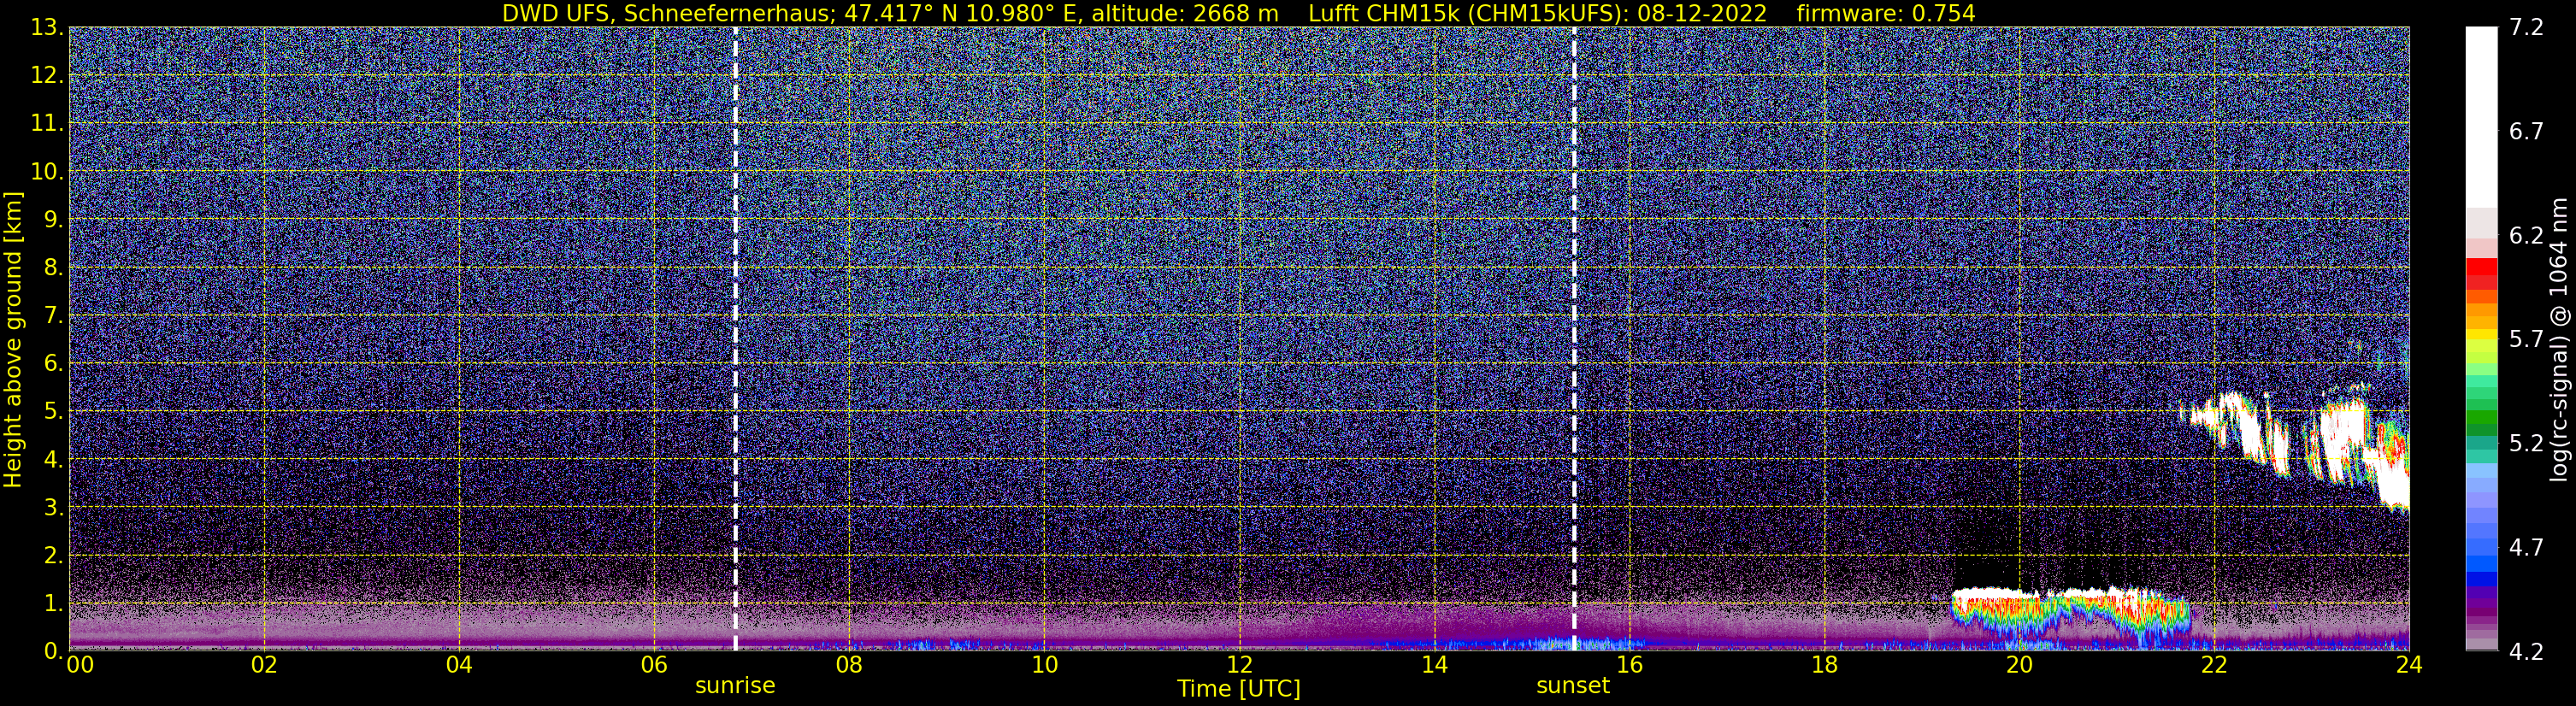Click the time axis tick label 14
Image resolution: width=2576 pixels, height=706 pixels.
[x=1434, y=666]
